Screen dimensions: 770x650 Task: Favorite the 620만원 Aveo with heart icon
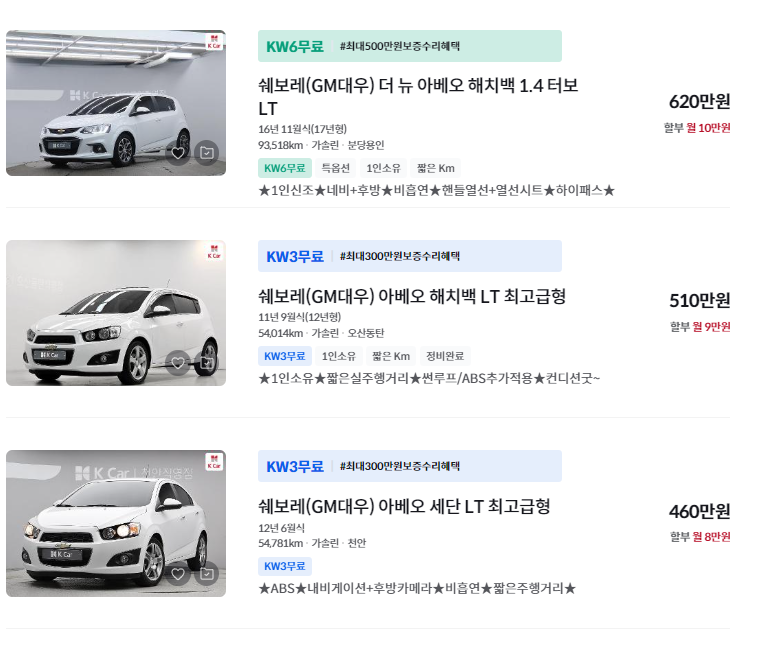coord(178,153)
